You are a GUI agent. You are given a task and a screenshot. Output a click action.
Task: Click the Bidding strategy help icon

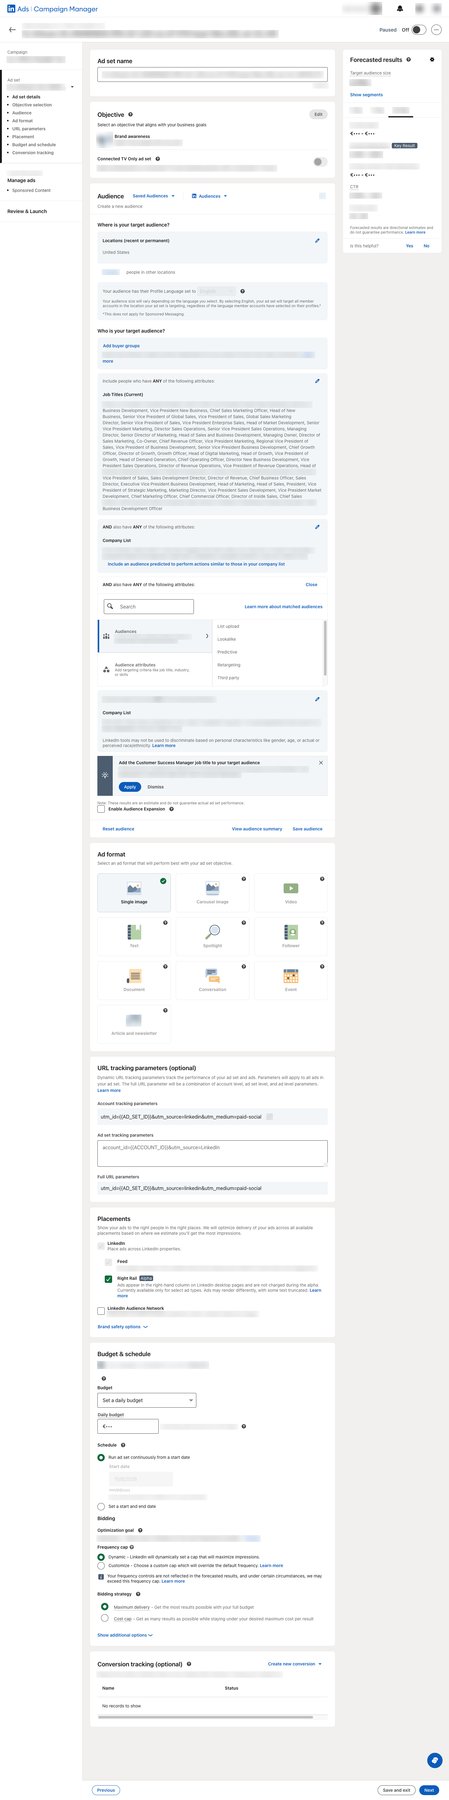(139, 1594)
